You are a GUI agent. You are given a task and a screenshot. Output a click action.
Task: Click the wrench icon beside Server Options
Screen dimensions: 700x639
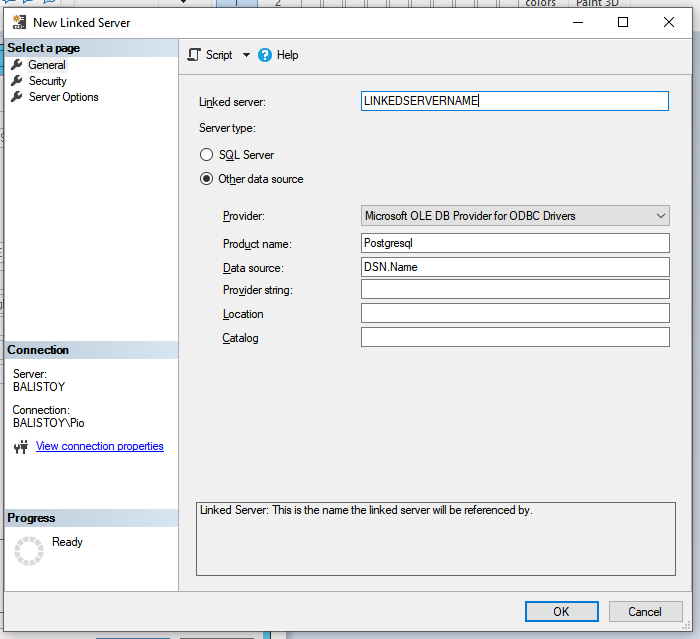point(17,97)
